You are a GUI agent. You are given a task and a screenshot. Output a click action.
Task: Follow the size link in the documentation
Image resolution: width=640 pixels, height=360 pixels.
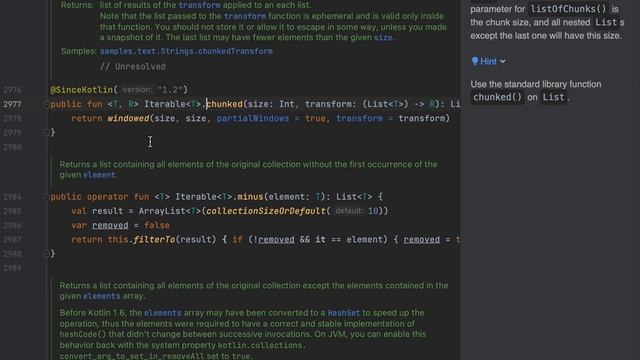(x=383, y=38)
